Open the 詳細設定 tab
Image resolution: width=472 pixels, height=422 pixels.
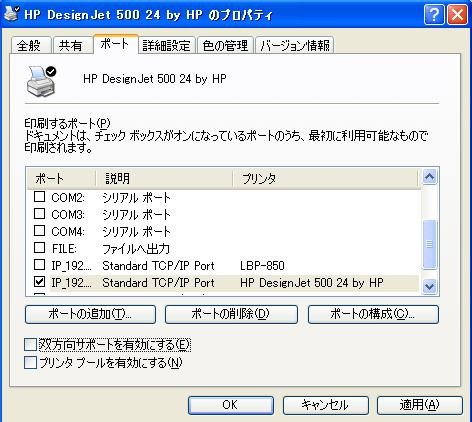click(167, 45)
